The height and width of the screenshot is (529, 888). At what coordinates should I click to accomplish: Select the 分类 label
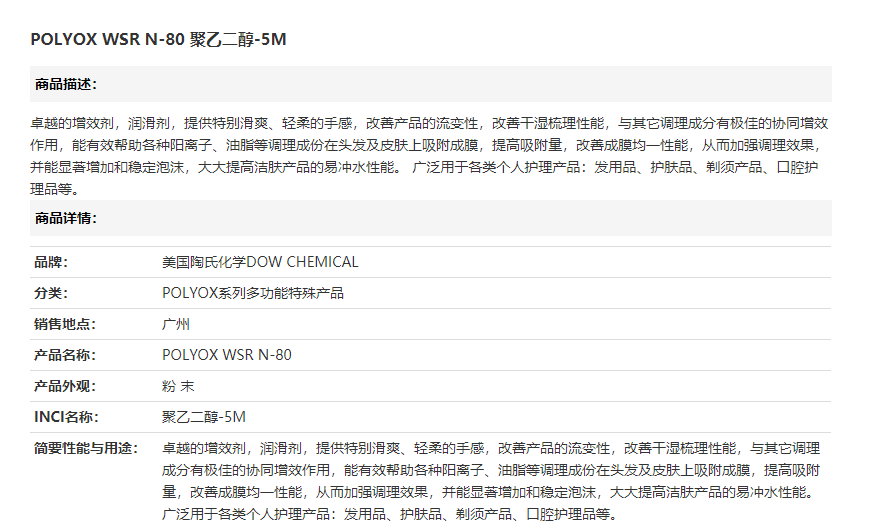point(51,293)
